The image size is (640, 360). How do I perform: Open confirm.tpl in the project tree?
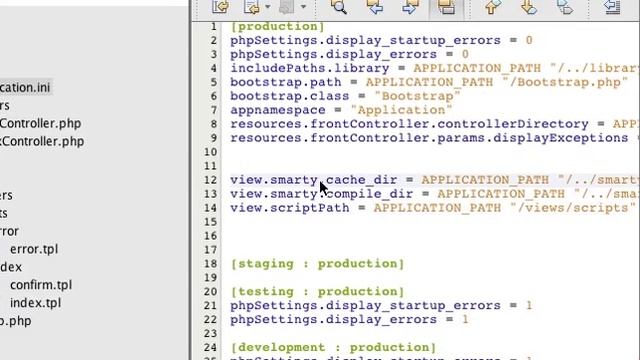tap(41, 285)
